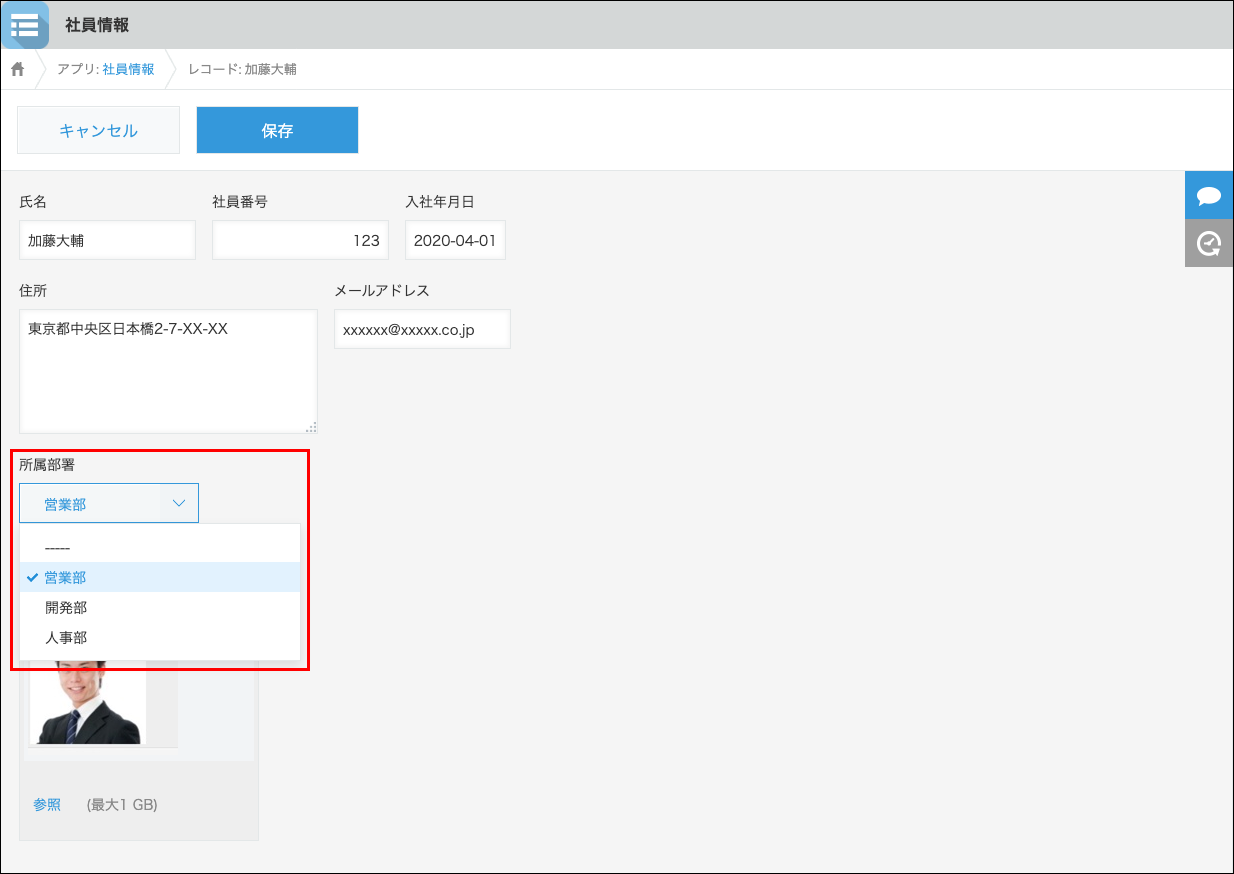Click the 氏名 field containing 加藤大輔
1234x874 pixels.
pos(107,240)
